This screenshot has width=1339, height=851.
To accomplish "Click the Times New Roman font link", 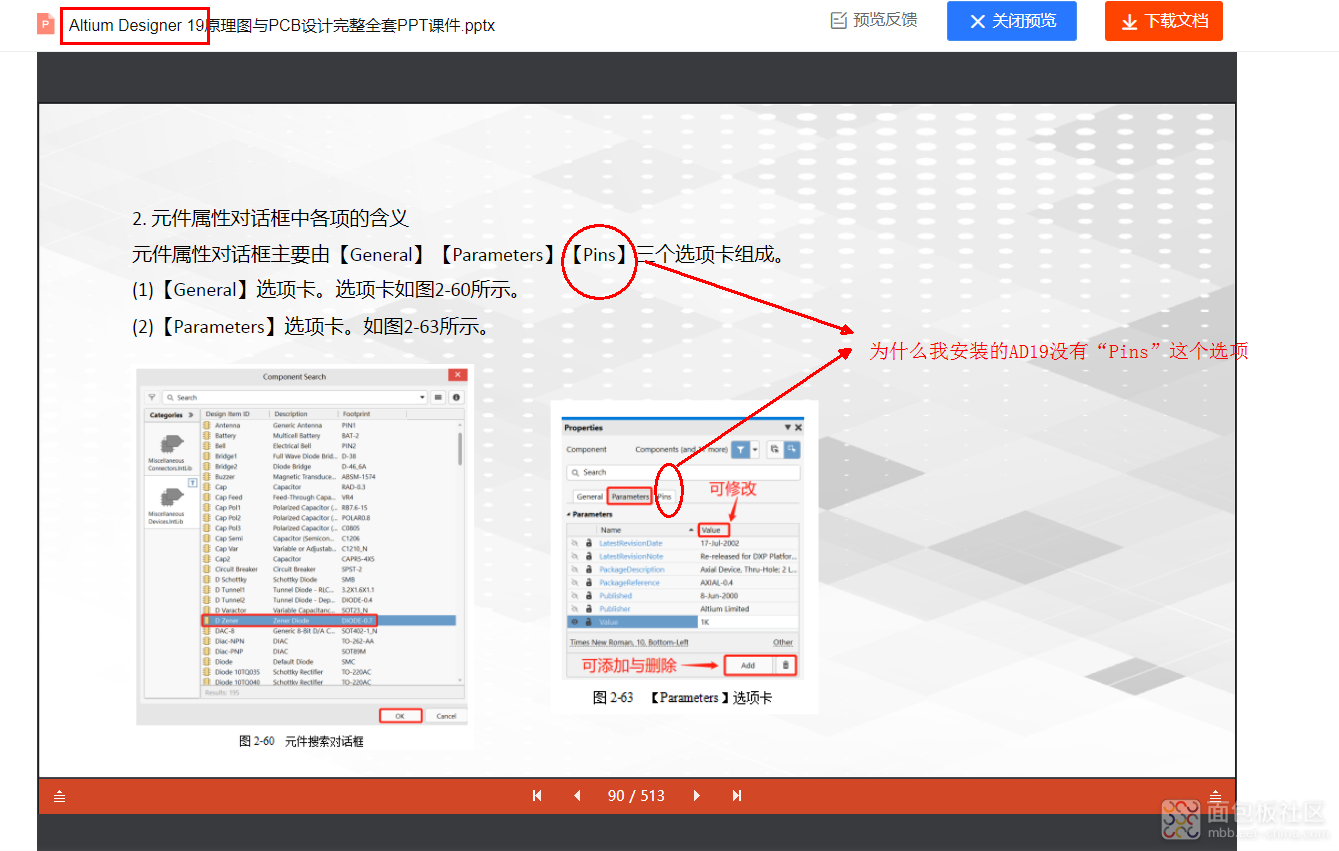I will [629, 642].
